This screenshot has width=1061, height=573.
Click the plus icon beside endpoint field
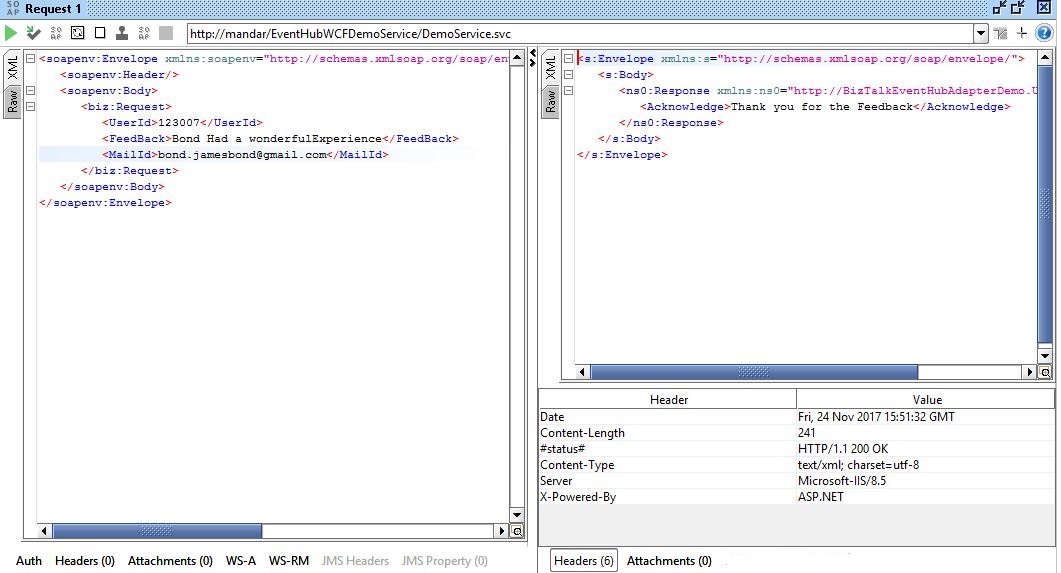tap(1022, 32)
